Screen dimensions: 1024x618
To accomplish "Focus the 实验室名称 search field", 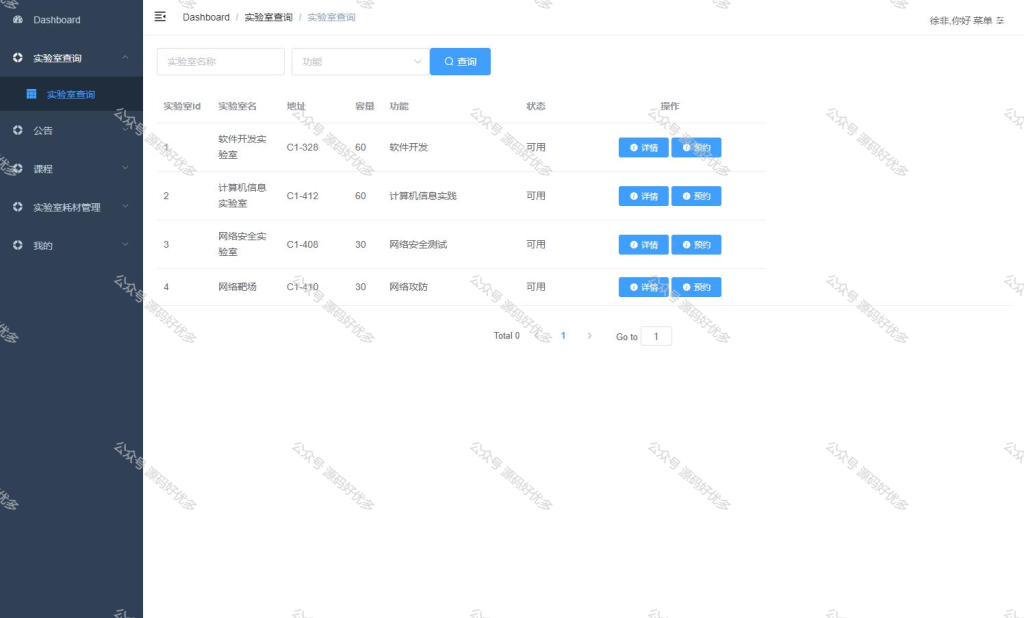I will pyautogui.click(x=221, y=61).
